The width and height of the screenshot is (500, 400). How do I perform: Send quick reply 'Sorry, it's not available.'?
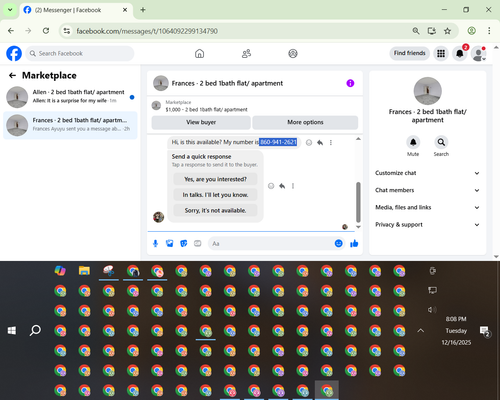coord(215,211)
